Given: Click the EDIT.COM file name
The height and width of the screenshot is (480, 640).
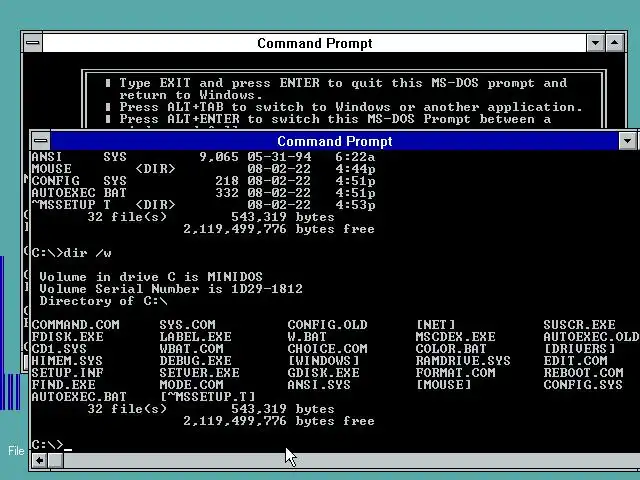Looking at the screenshot, I should point(576,361).
